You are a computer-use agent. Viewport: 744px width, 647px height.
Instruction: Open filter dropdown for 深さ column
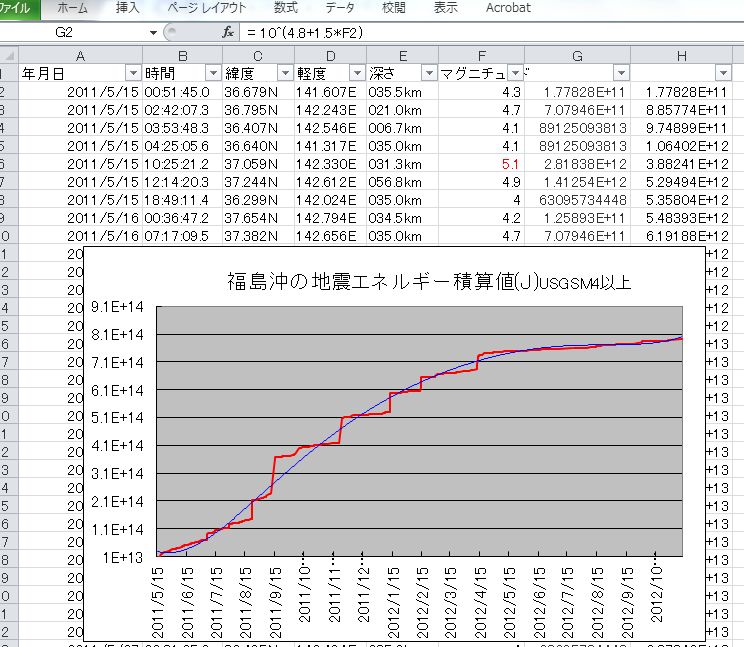[x=428, y=73]
